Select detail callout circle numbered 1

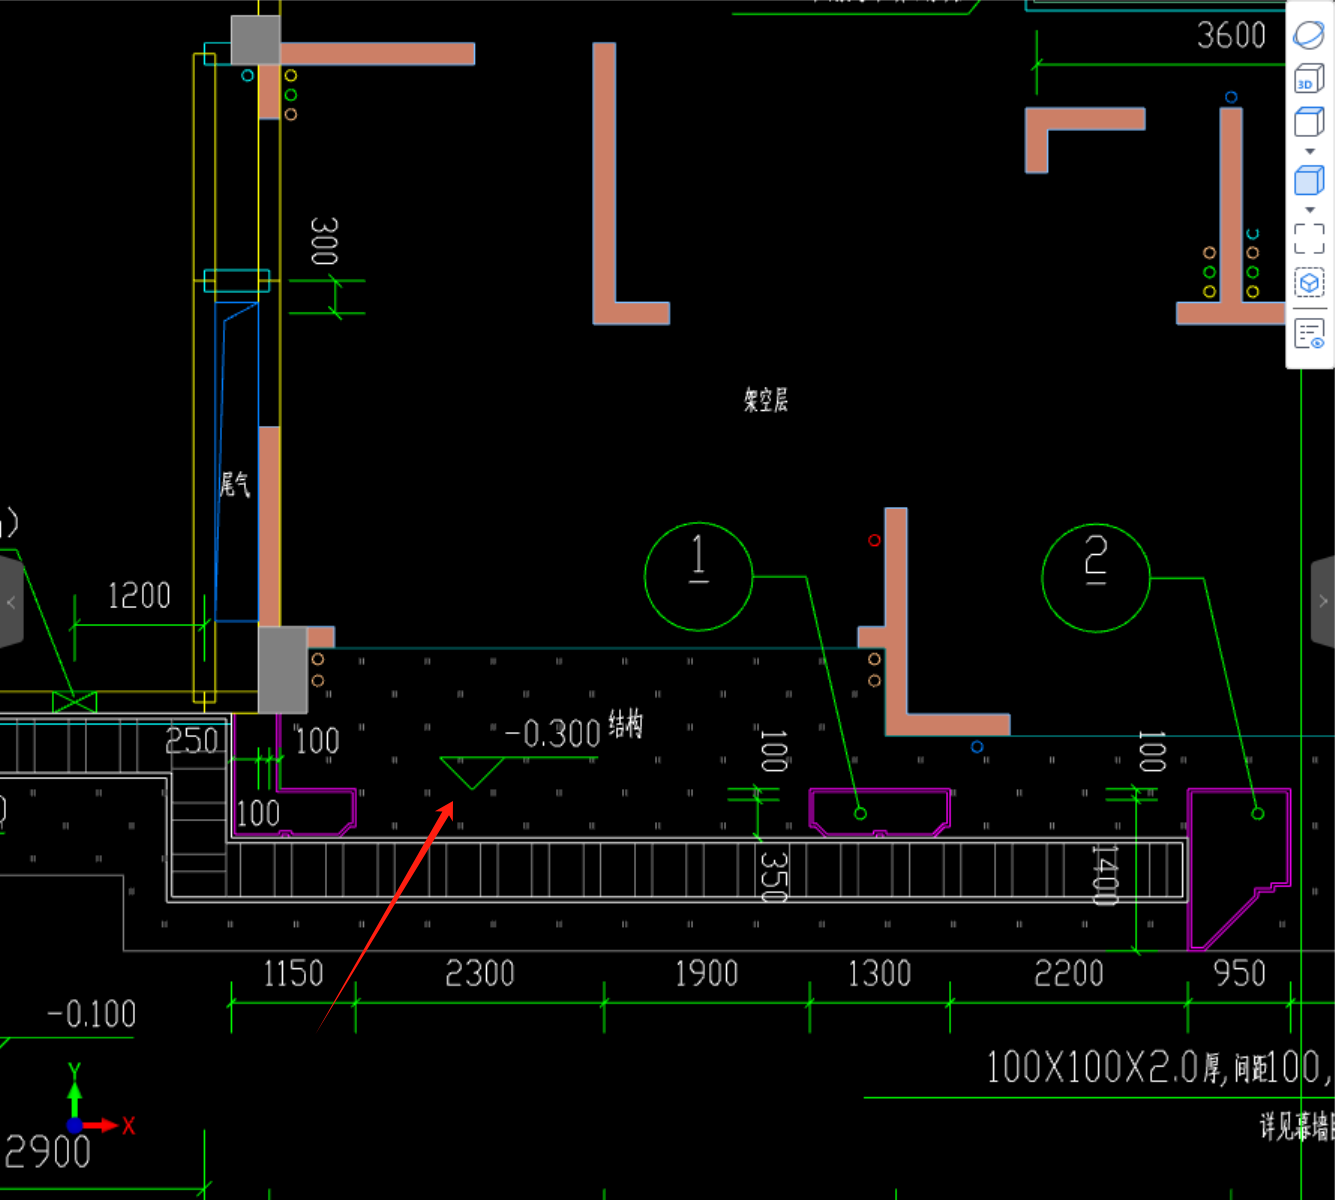698,576
